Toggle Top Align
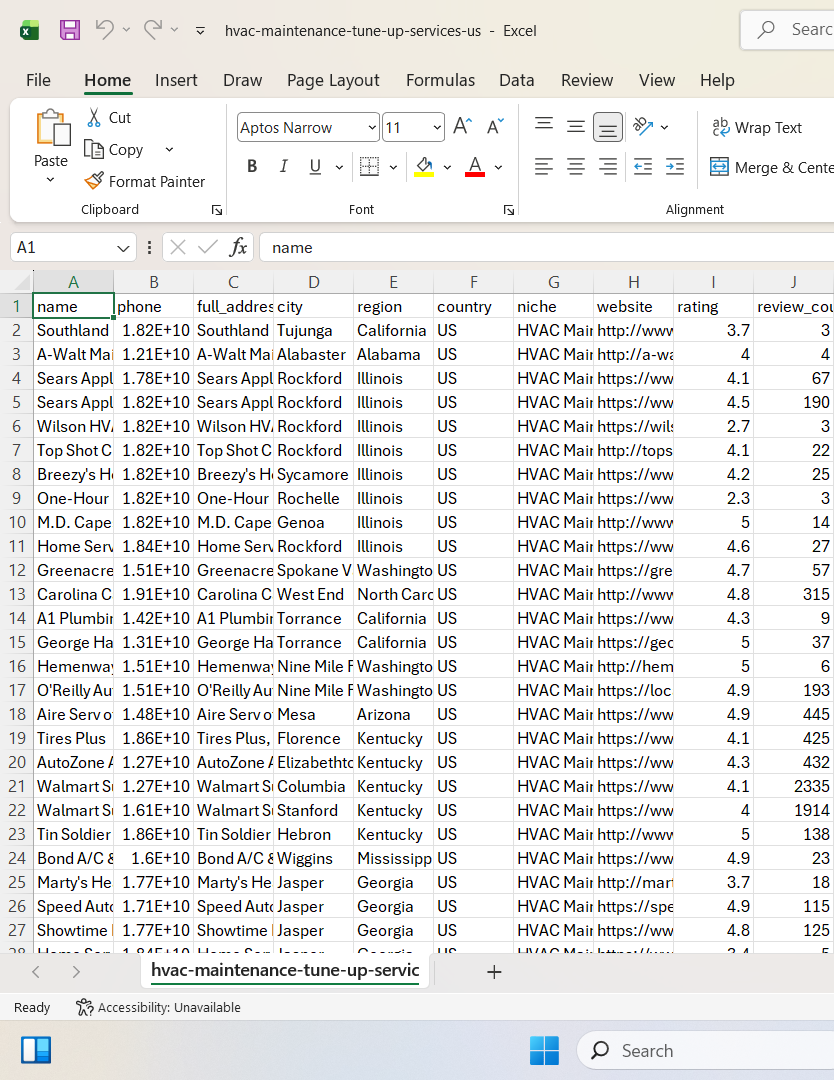 pos(544,126)
